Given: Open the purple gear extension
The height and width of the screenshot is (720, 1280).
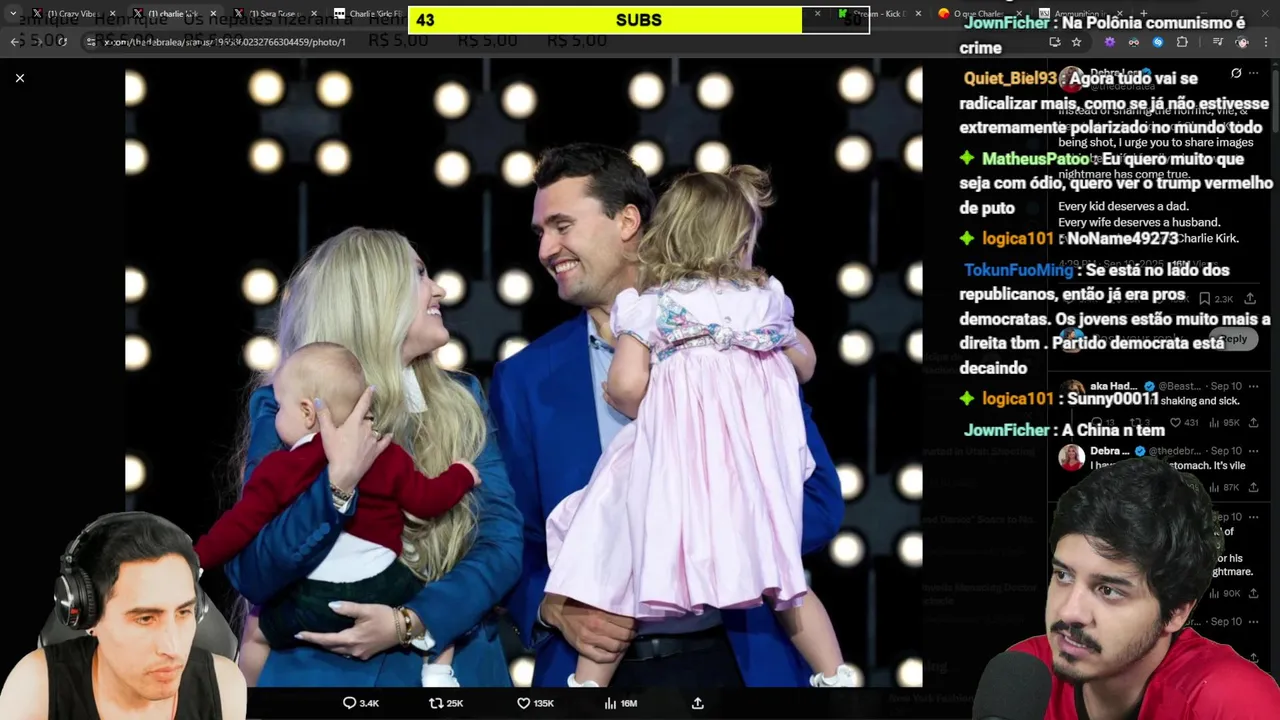Looking at the screenshot, I should (x=1109, y=42).
